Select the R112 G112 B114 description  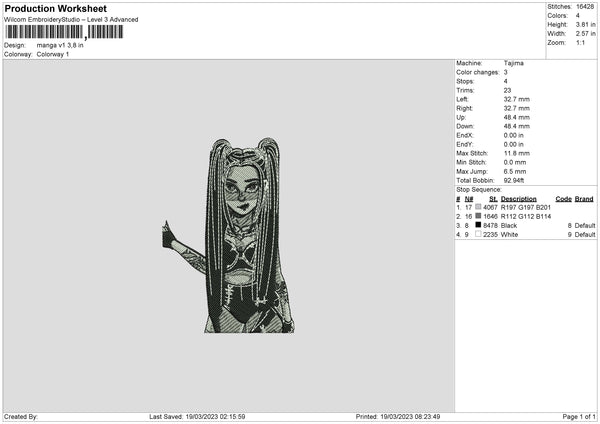[x=526, y=217]
